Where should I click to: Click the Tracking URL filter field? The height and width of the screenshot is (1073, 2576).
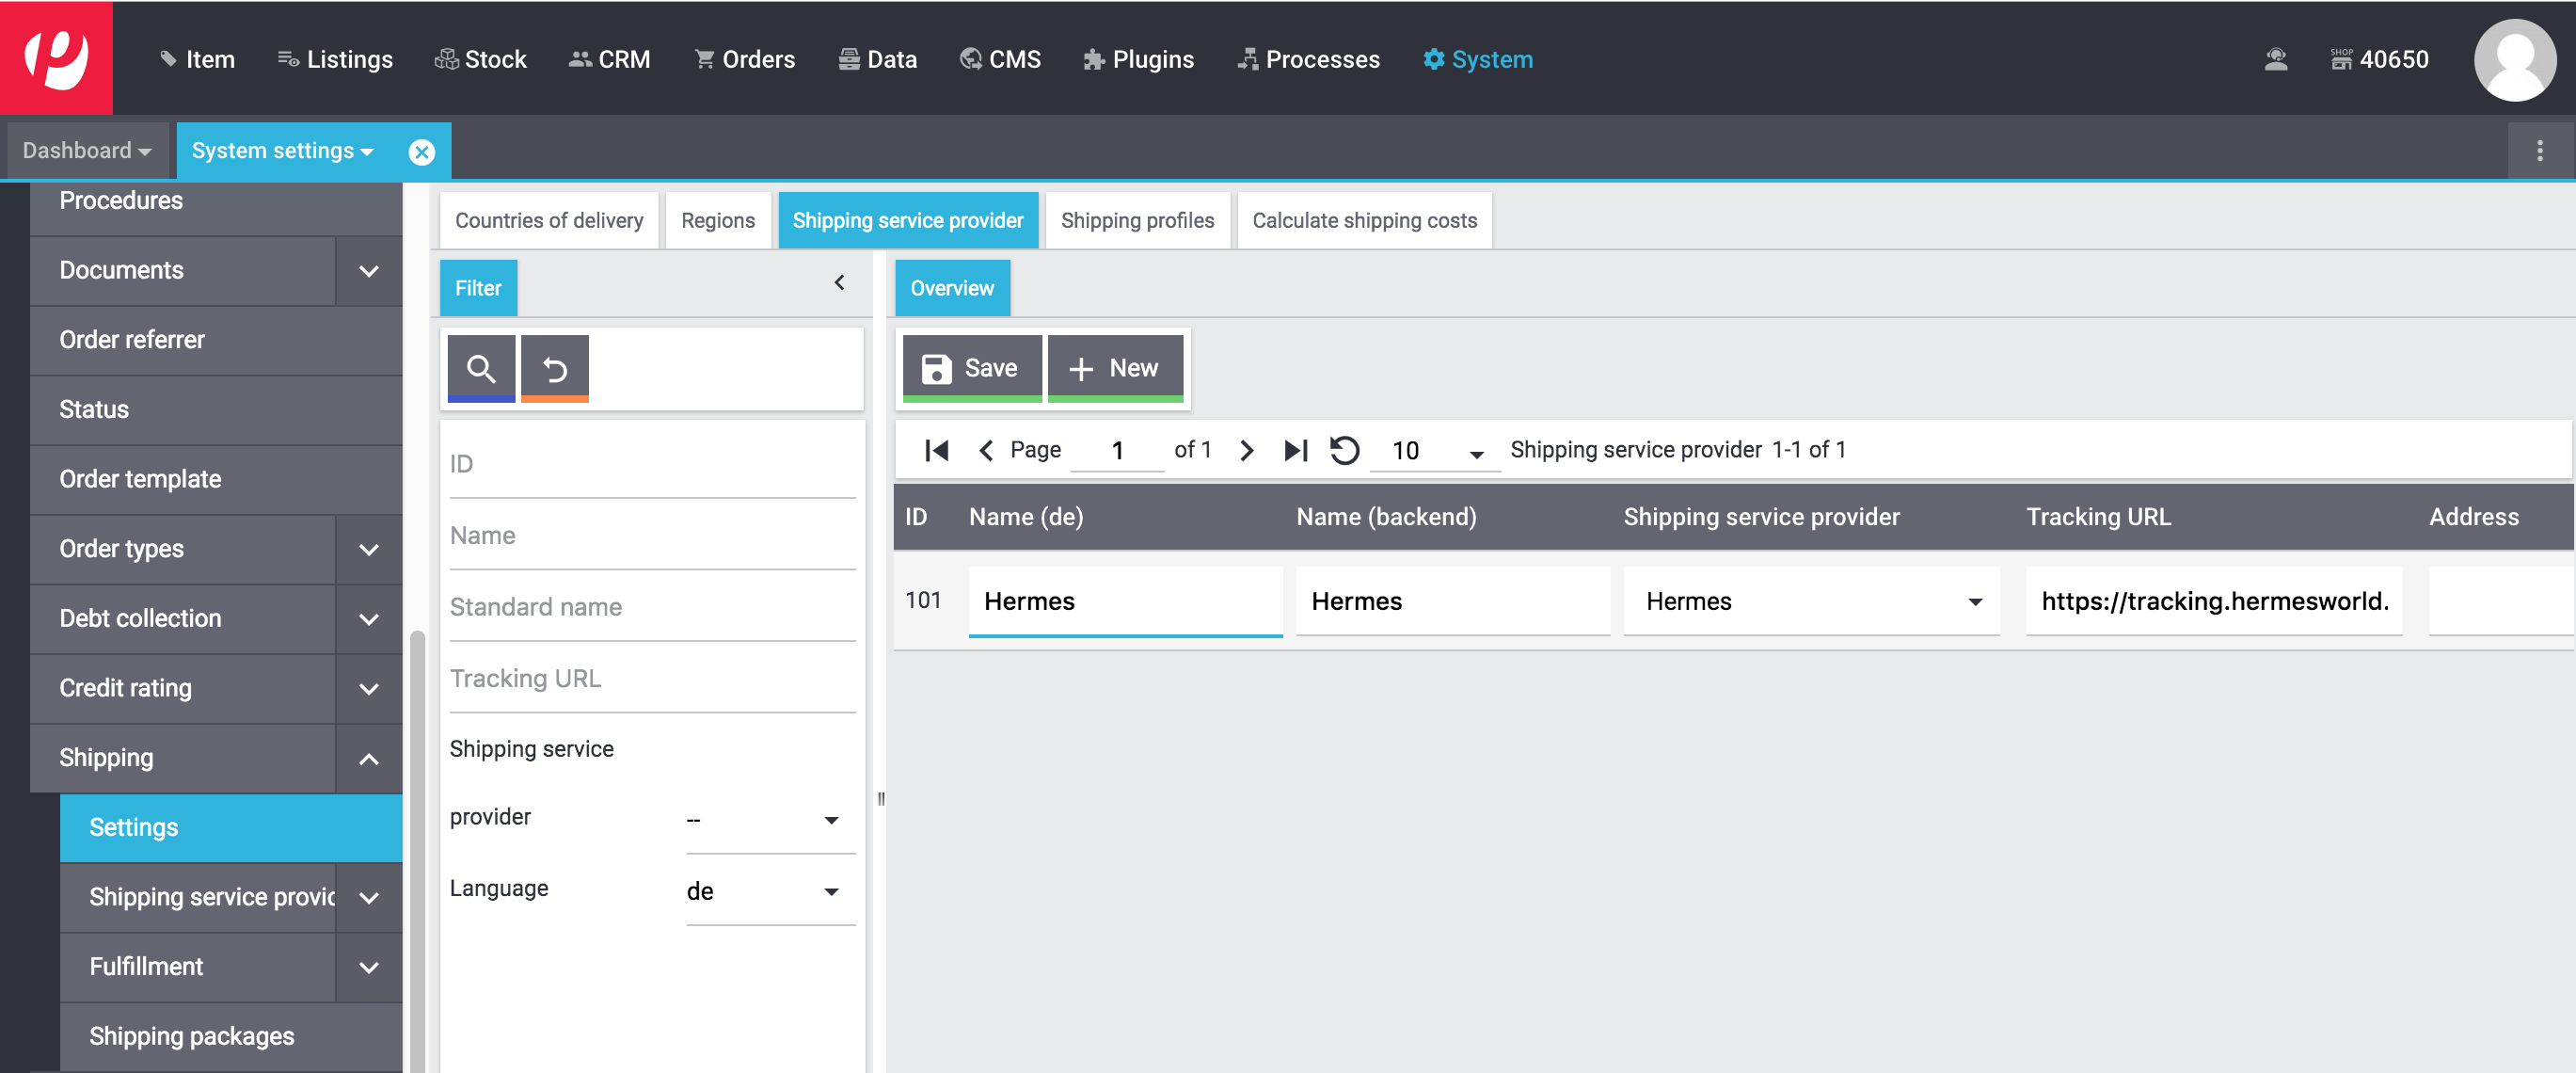652,679
